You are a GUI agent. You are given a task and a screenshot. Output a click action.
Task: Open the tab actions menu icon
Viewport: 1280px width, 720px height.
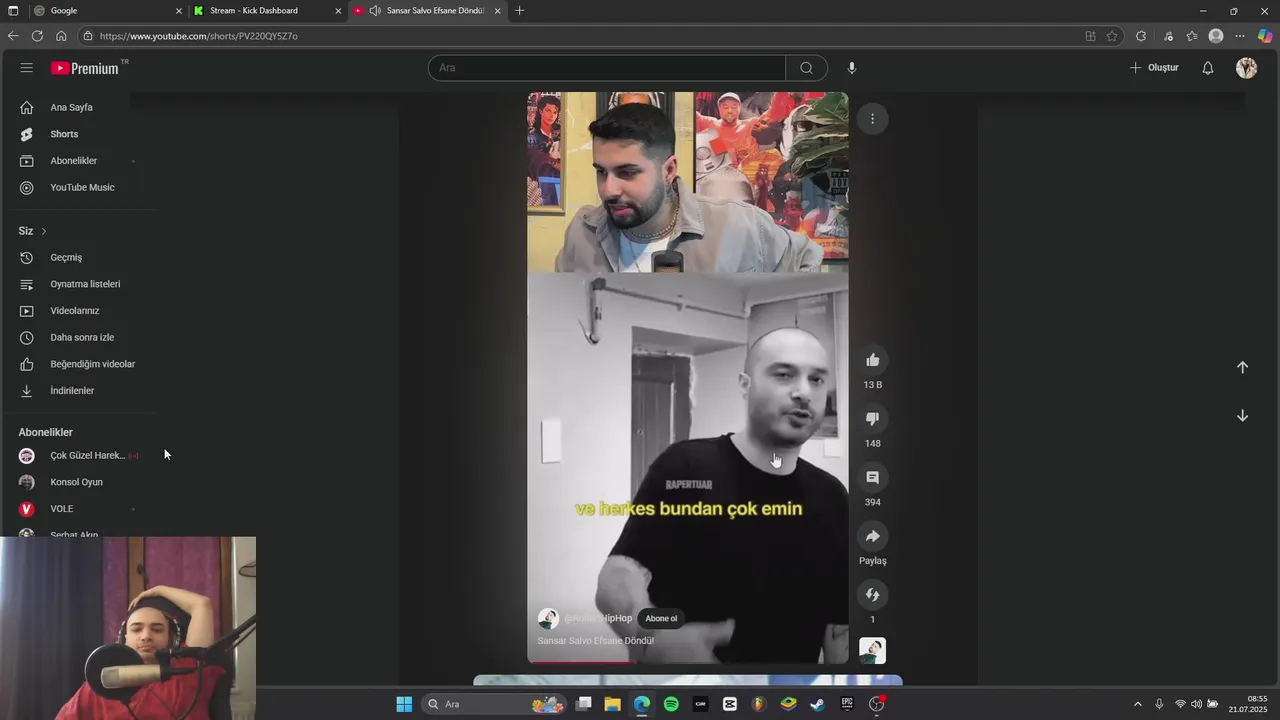tap(13, 11)
